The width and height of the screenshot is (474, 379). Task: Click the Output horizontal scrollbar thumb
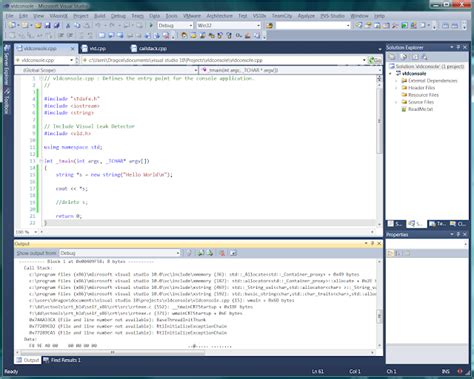[113, 352]
